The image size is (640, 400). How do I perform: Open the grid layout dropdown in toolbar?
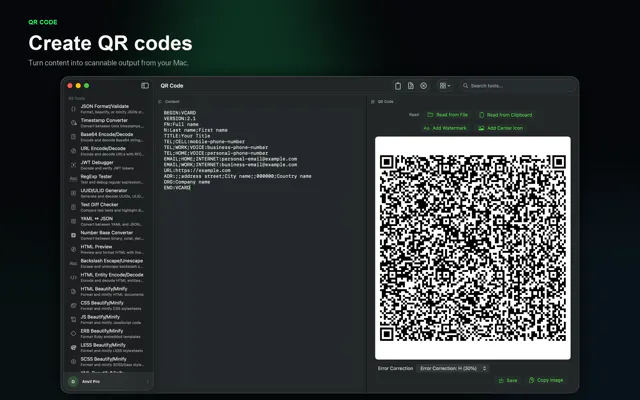click(445, 86)
